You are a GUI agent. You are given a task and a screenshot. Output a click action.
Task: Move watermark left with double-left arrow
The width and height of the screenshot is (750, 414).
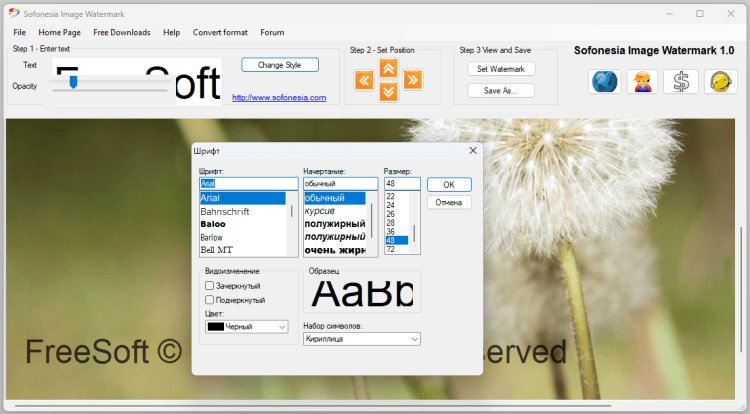[364, 80]
